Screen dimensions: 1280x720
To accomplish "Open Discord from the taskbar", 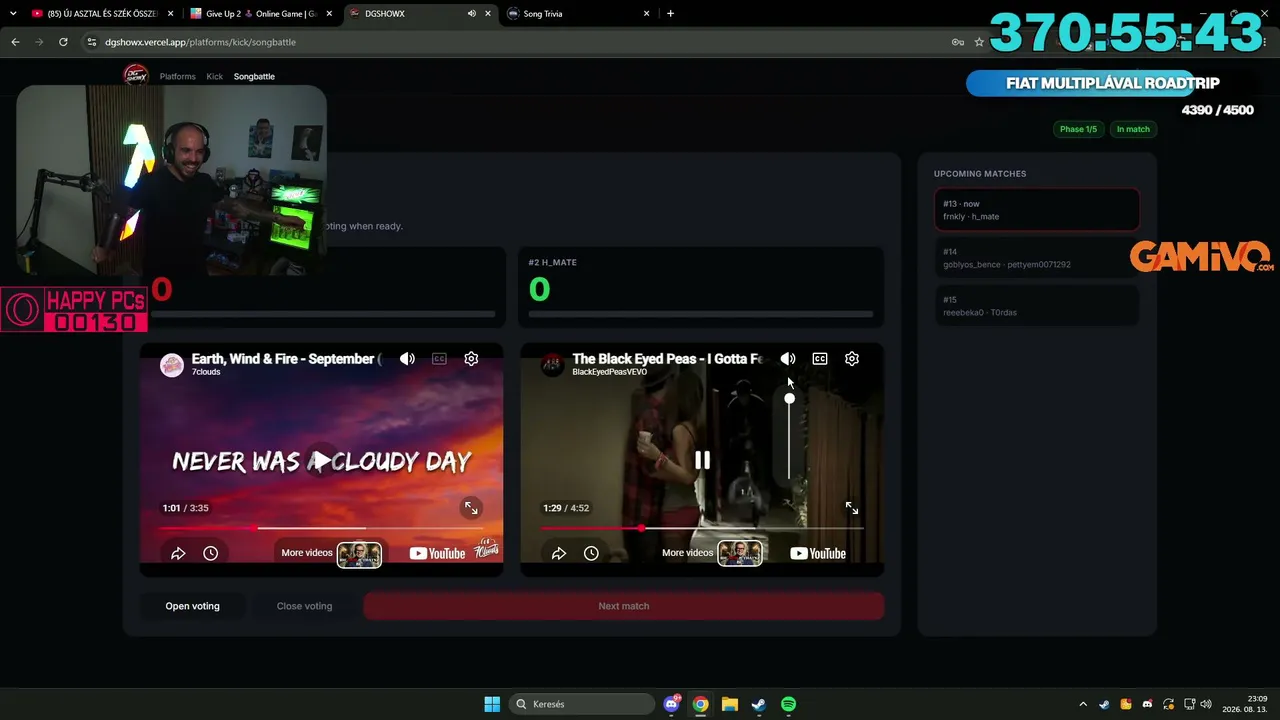I will (672, 704).
